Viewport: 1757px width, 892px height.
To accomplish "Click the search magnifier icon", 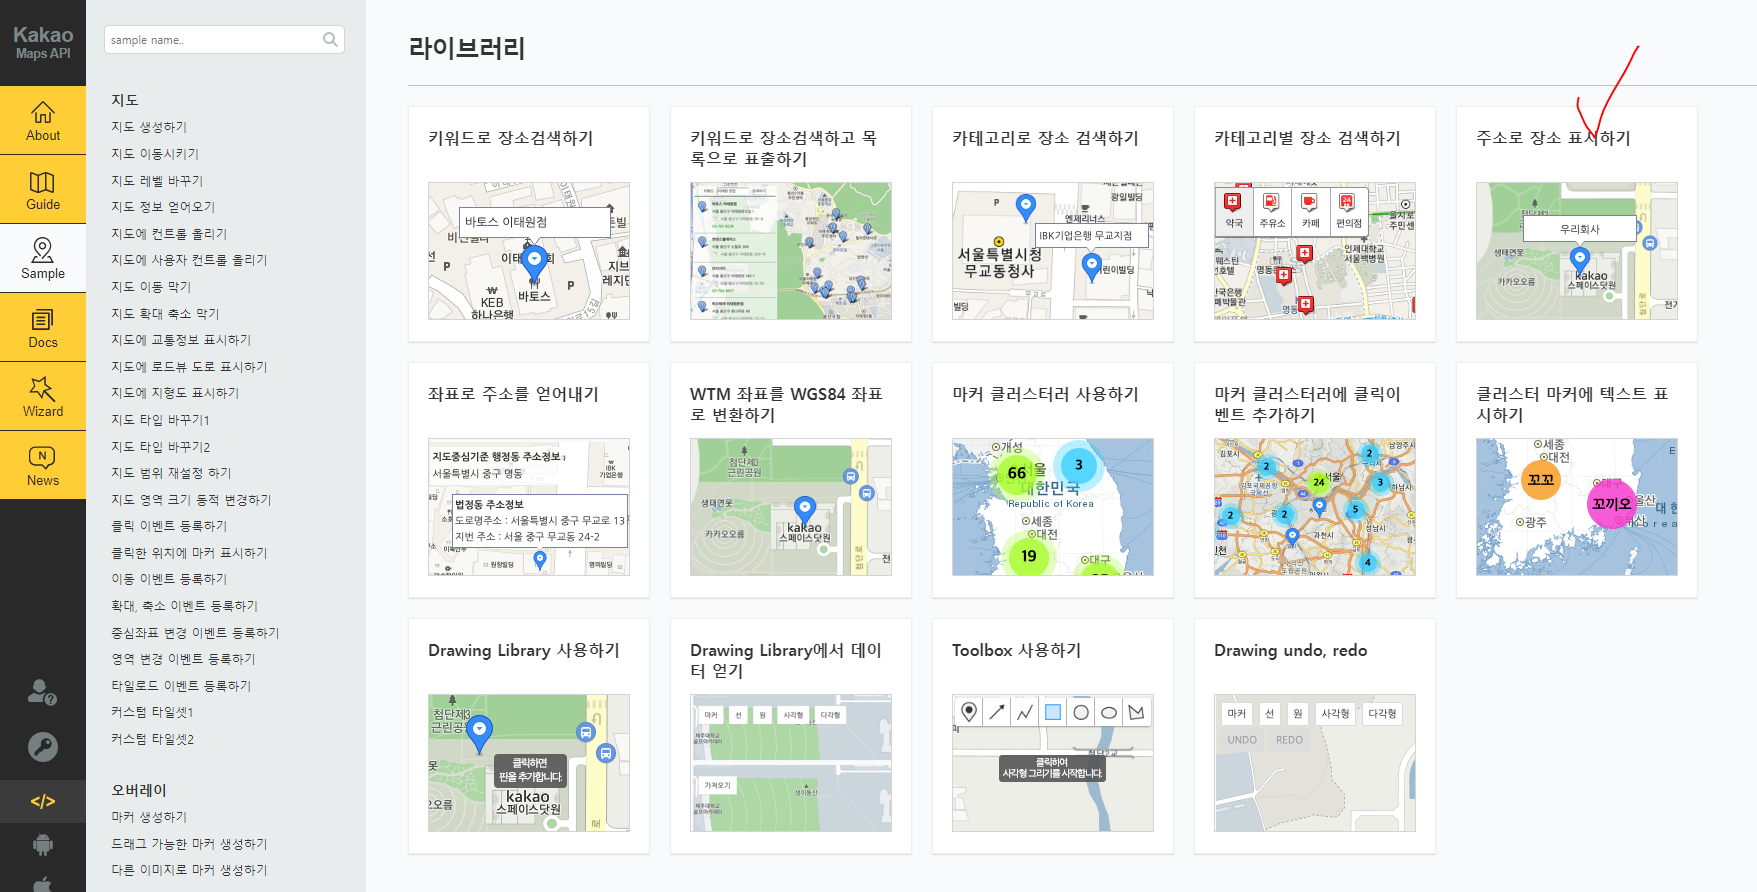I will pos(330,40).
